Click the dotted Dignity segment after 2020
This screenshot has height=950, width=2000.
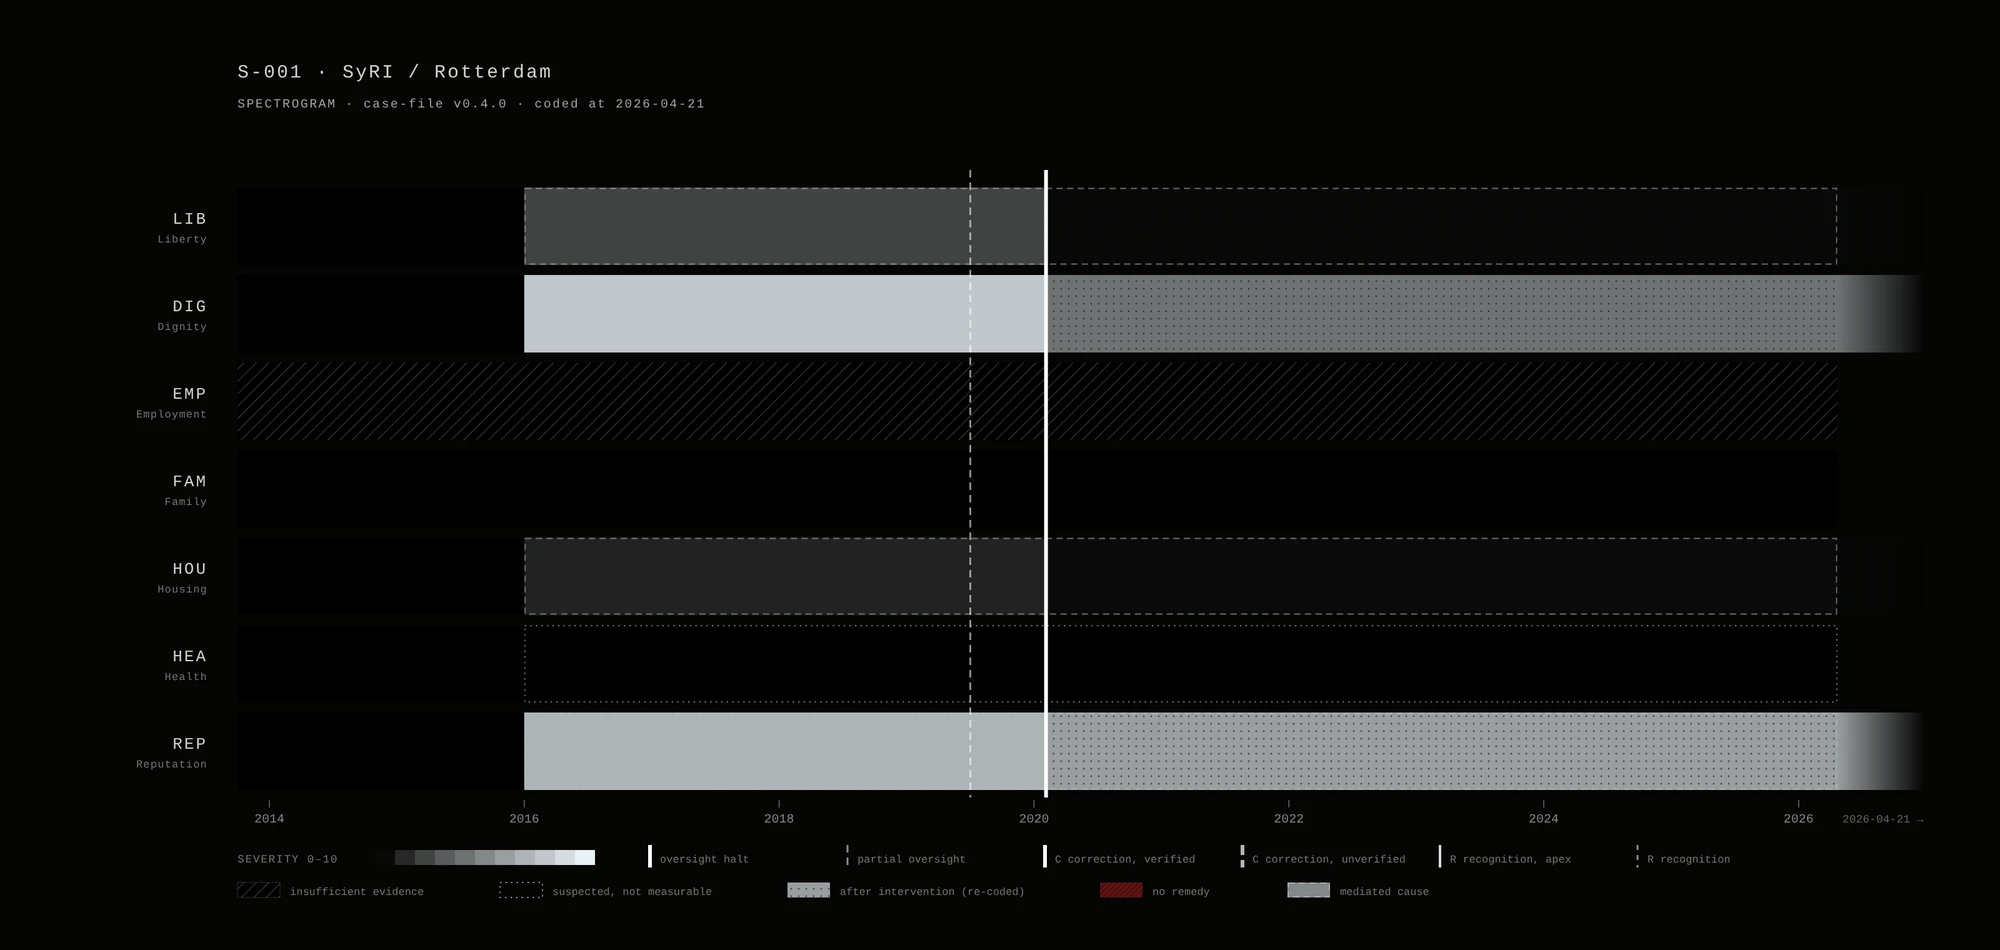pos(1442,314)
